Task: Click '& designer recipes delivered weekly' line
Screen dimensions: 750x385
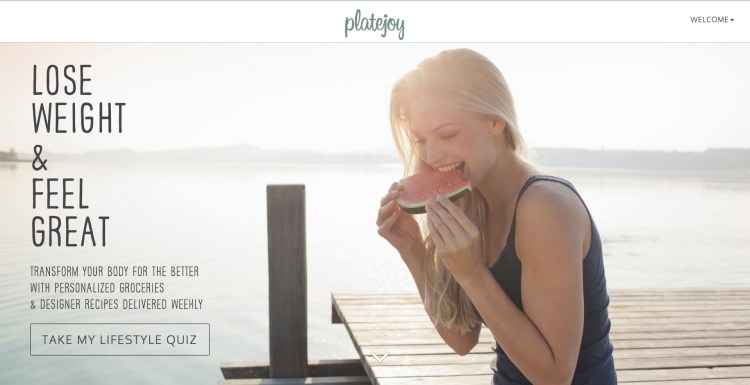Action: click(116, 304)
